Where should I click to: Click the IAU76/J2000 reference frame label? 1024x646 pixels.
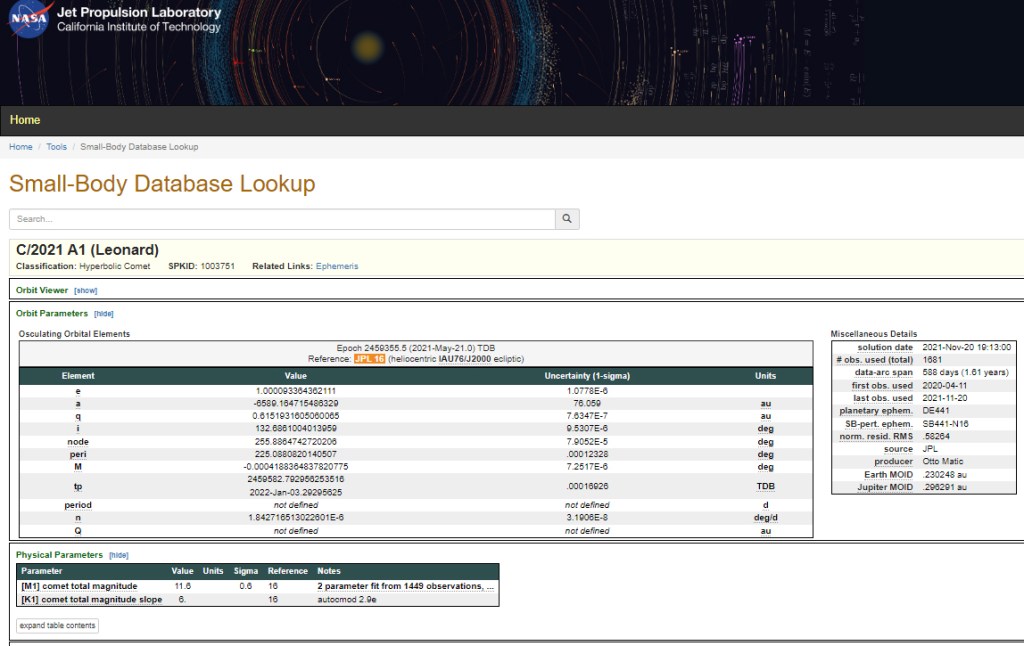(465, 358)
